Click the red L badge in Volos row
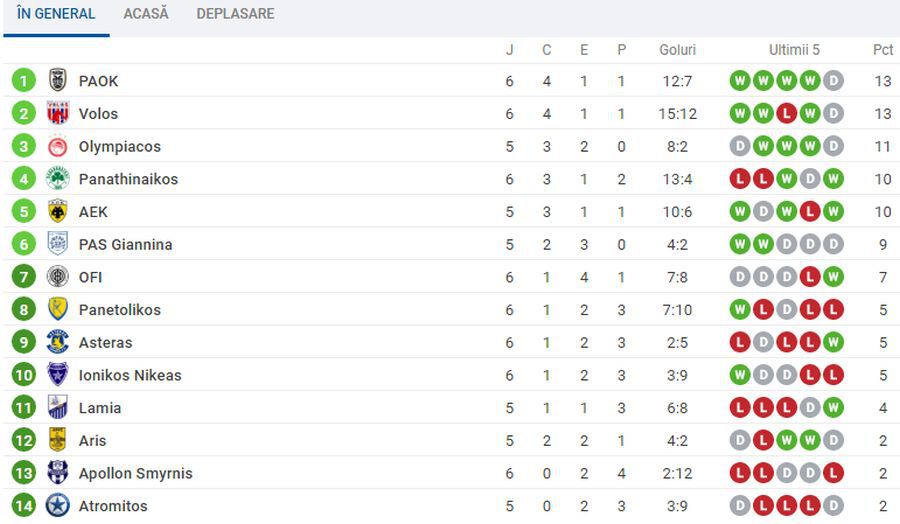The width and height of the screenshot is (900, 524). pyautogui.click(x=786, y=114)
